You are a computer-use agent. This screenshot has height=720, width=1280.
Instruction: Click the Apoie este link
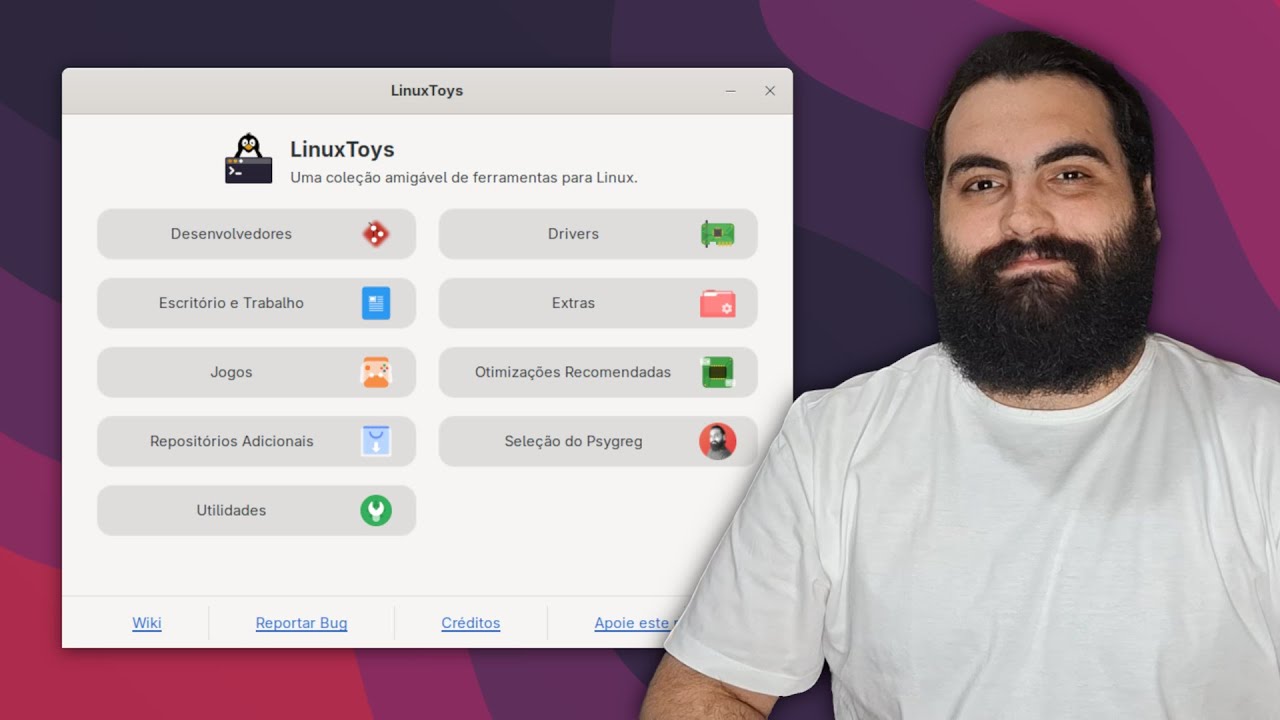[637, 623]
